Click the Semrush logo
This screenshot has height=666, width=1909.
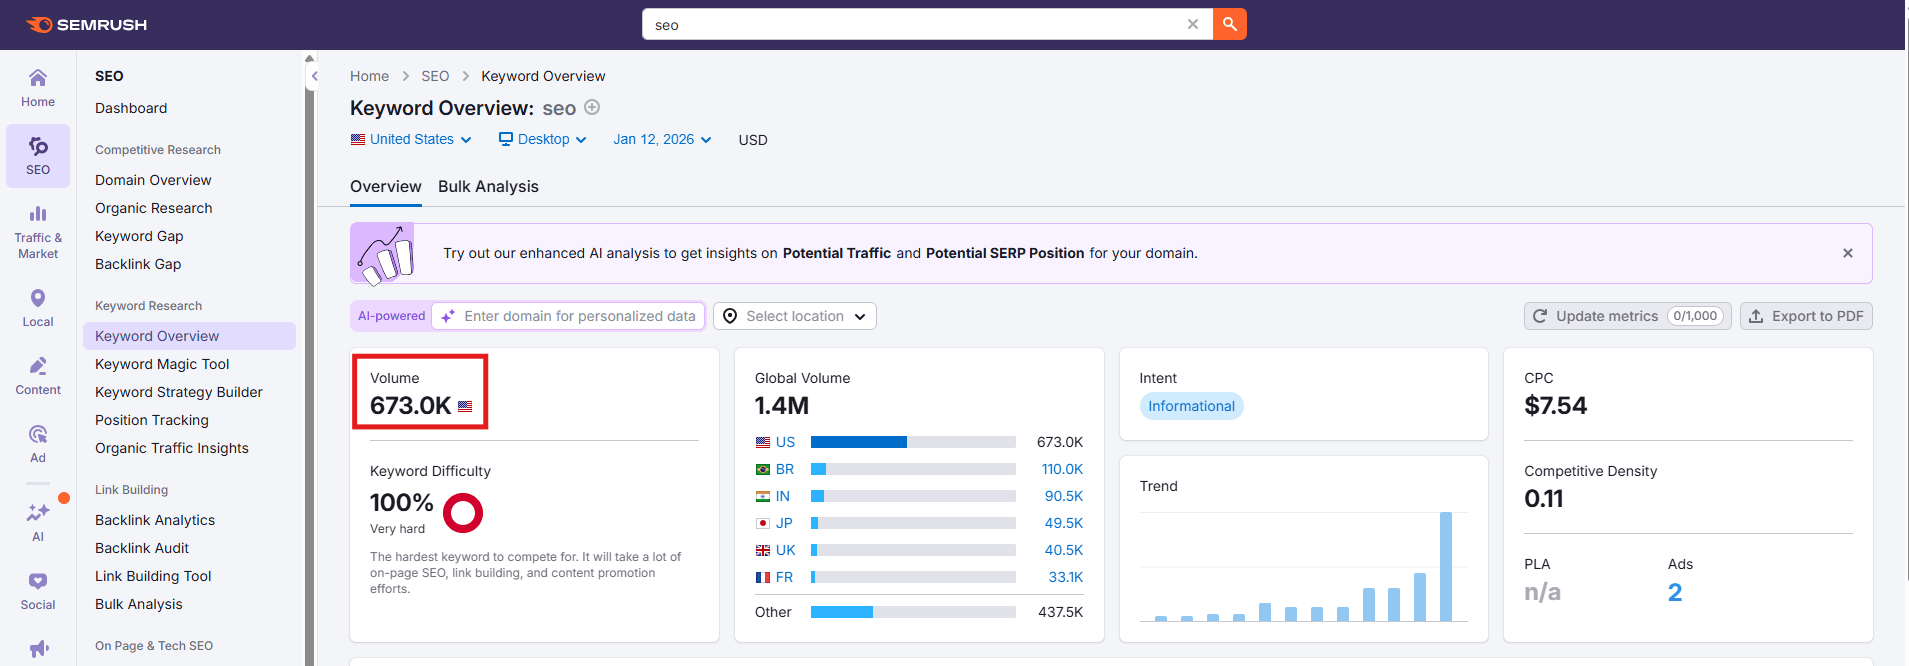coord(86,25)
